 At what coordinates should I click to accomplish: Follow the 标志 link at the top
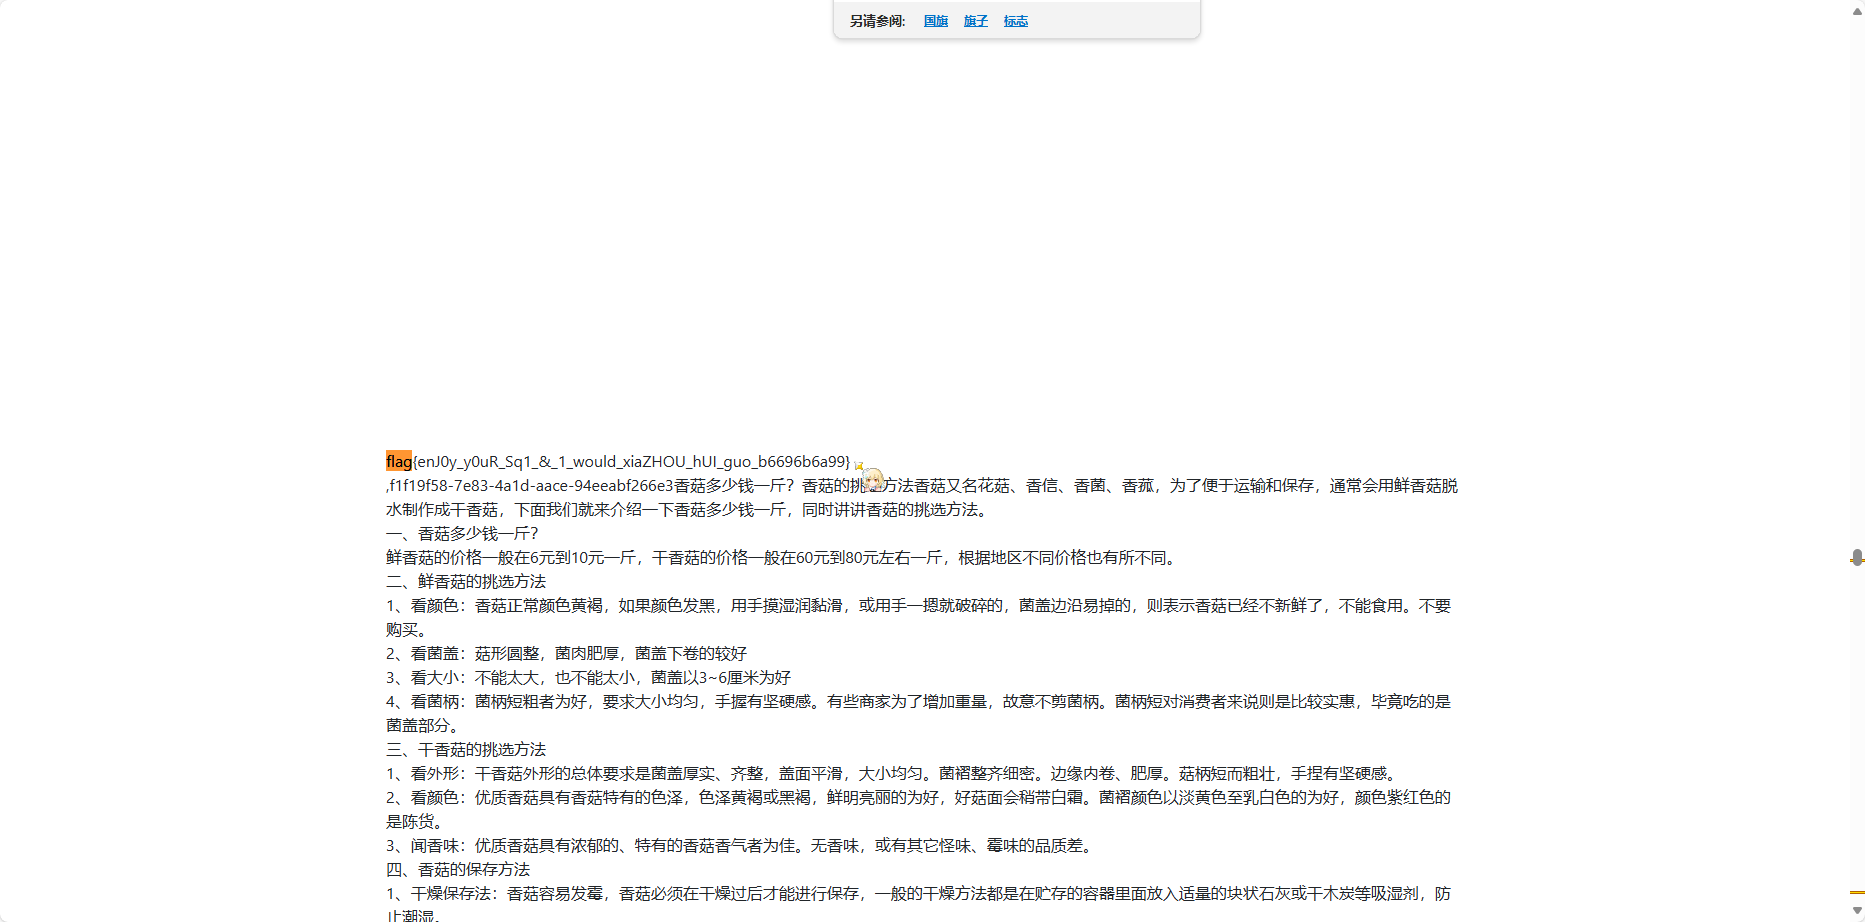point(1015,21)
